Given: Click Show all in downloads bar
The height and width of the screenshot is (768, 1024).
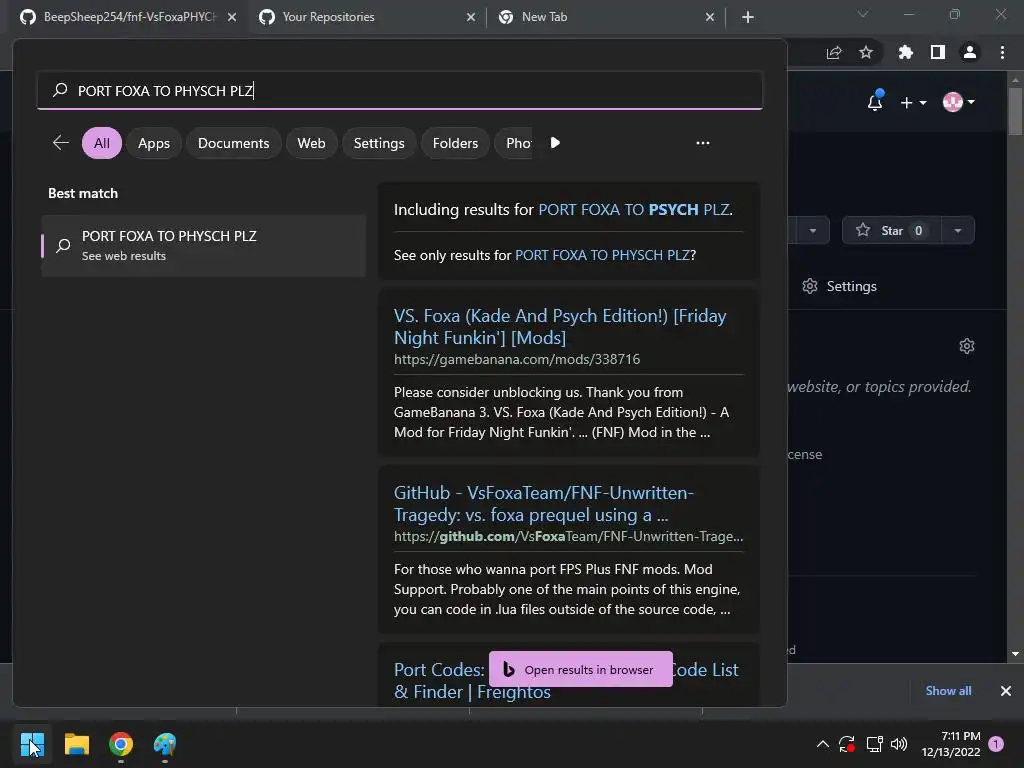Looking at the screenshot, I should coord(948,691).
